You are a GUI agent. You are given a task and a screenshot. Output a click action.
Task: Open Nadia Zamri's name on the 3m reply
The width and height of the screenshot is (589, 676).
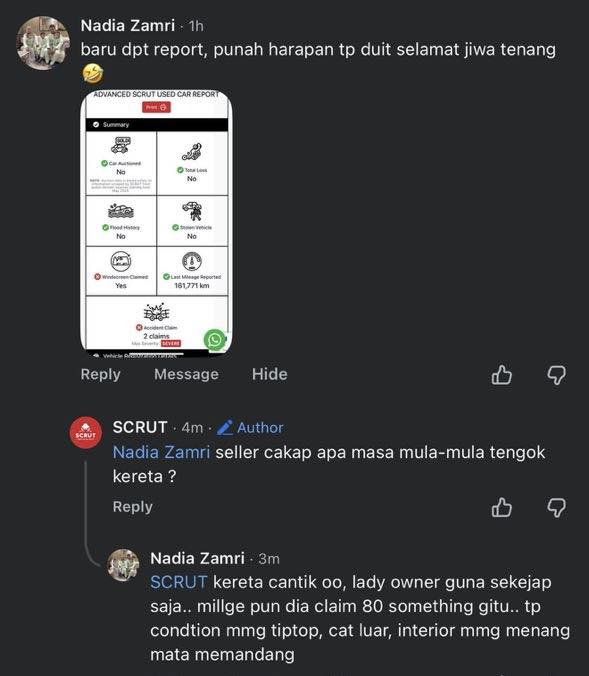coord(197,559)
